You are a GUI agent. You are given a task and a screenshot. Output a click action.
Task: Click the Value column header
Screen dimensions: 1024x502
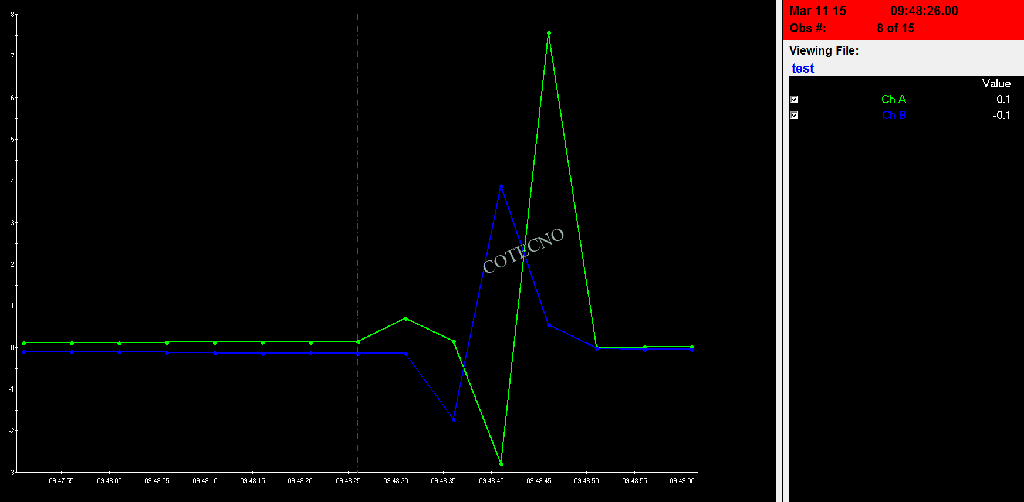(995, 84)
